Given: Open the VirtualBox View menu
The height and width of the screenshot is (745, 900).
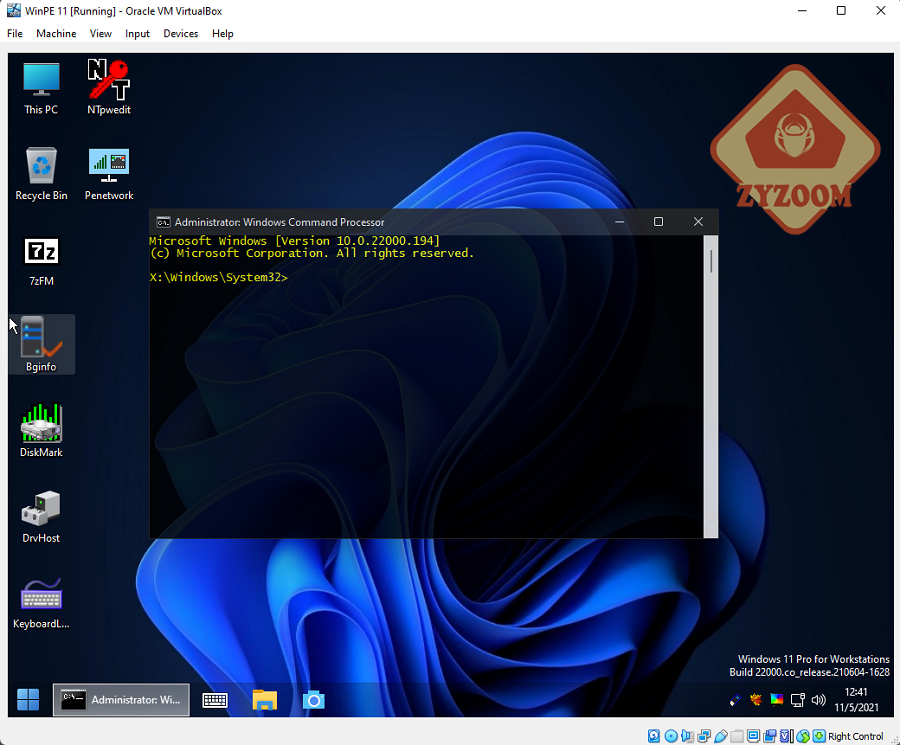Looking at the screenshot, I should coord(100,33).
